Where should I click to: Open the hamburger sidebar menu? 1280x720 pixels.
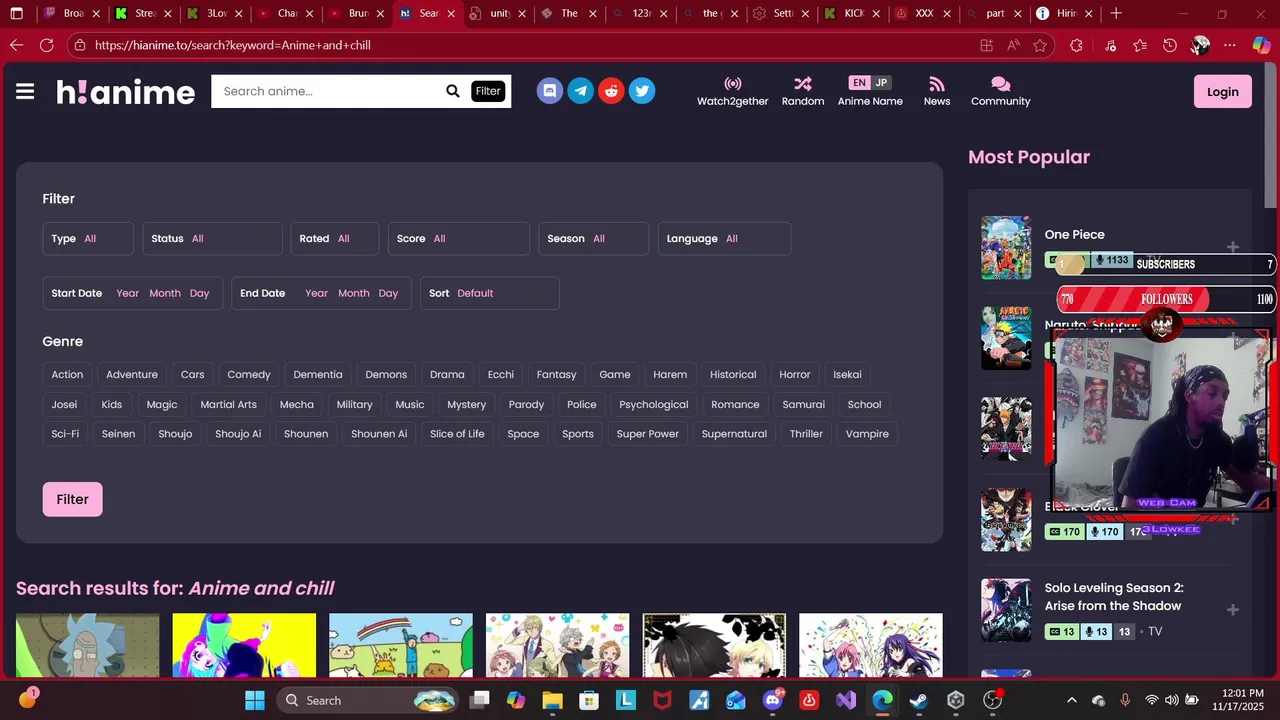tap(25, 92)
